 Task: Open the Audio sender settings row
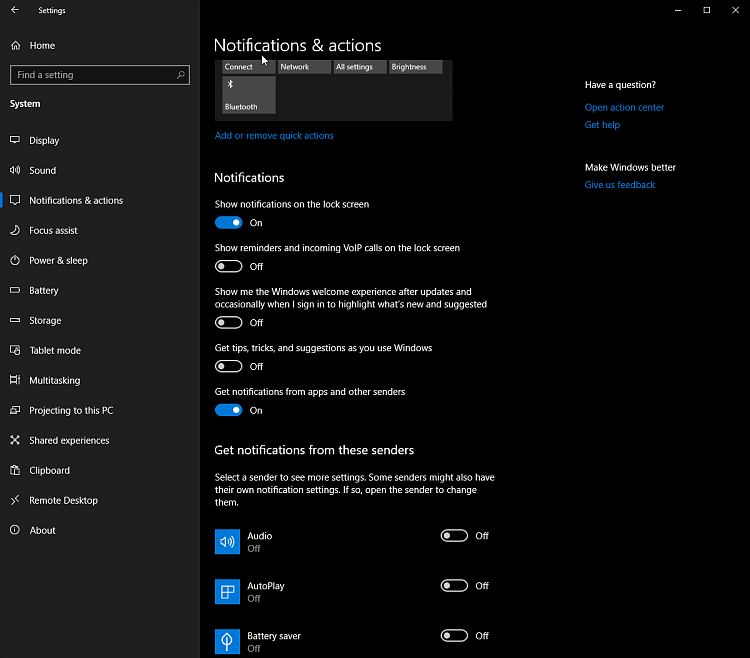tap(355, 541)
